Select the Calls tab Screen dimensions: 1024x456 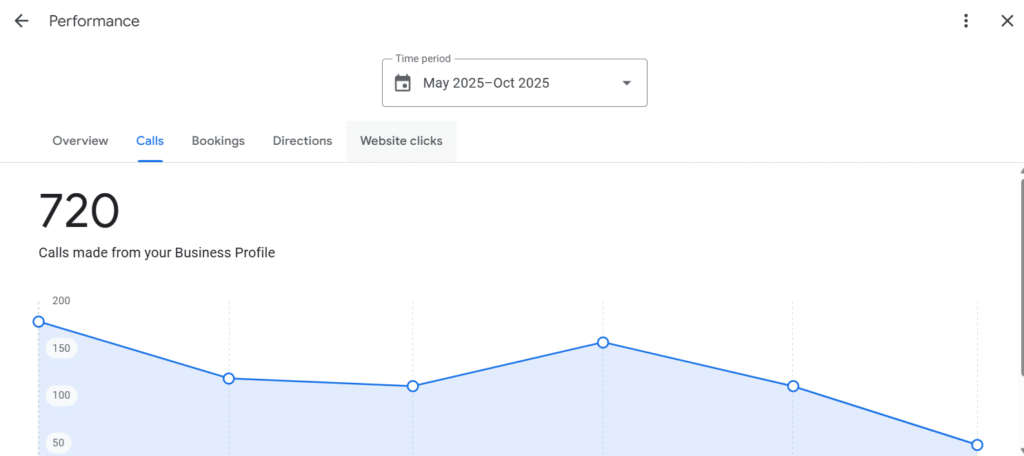click(150, 141)
